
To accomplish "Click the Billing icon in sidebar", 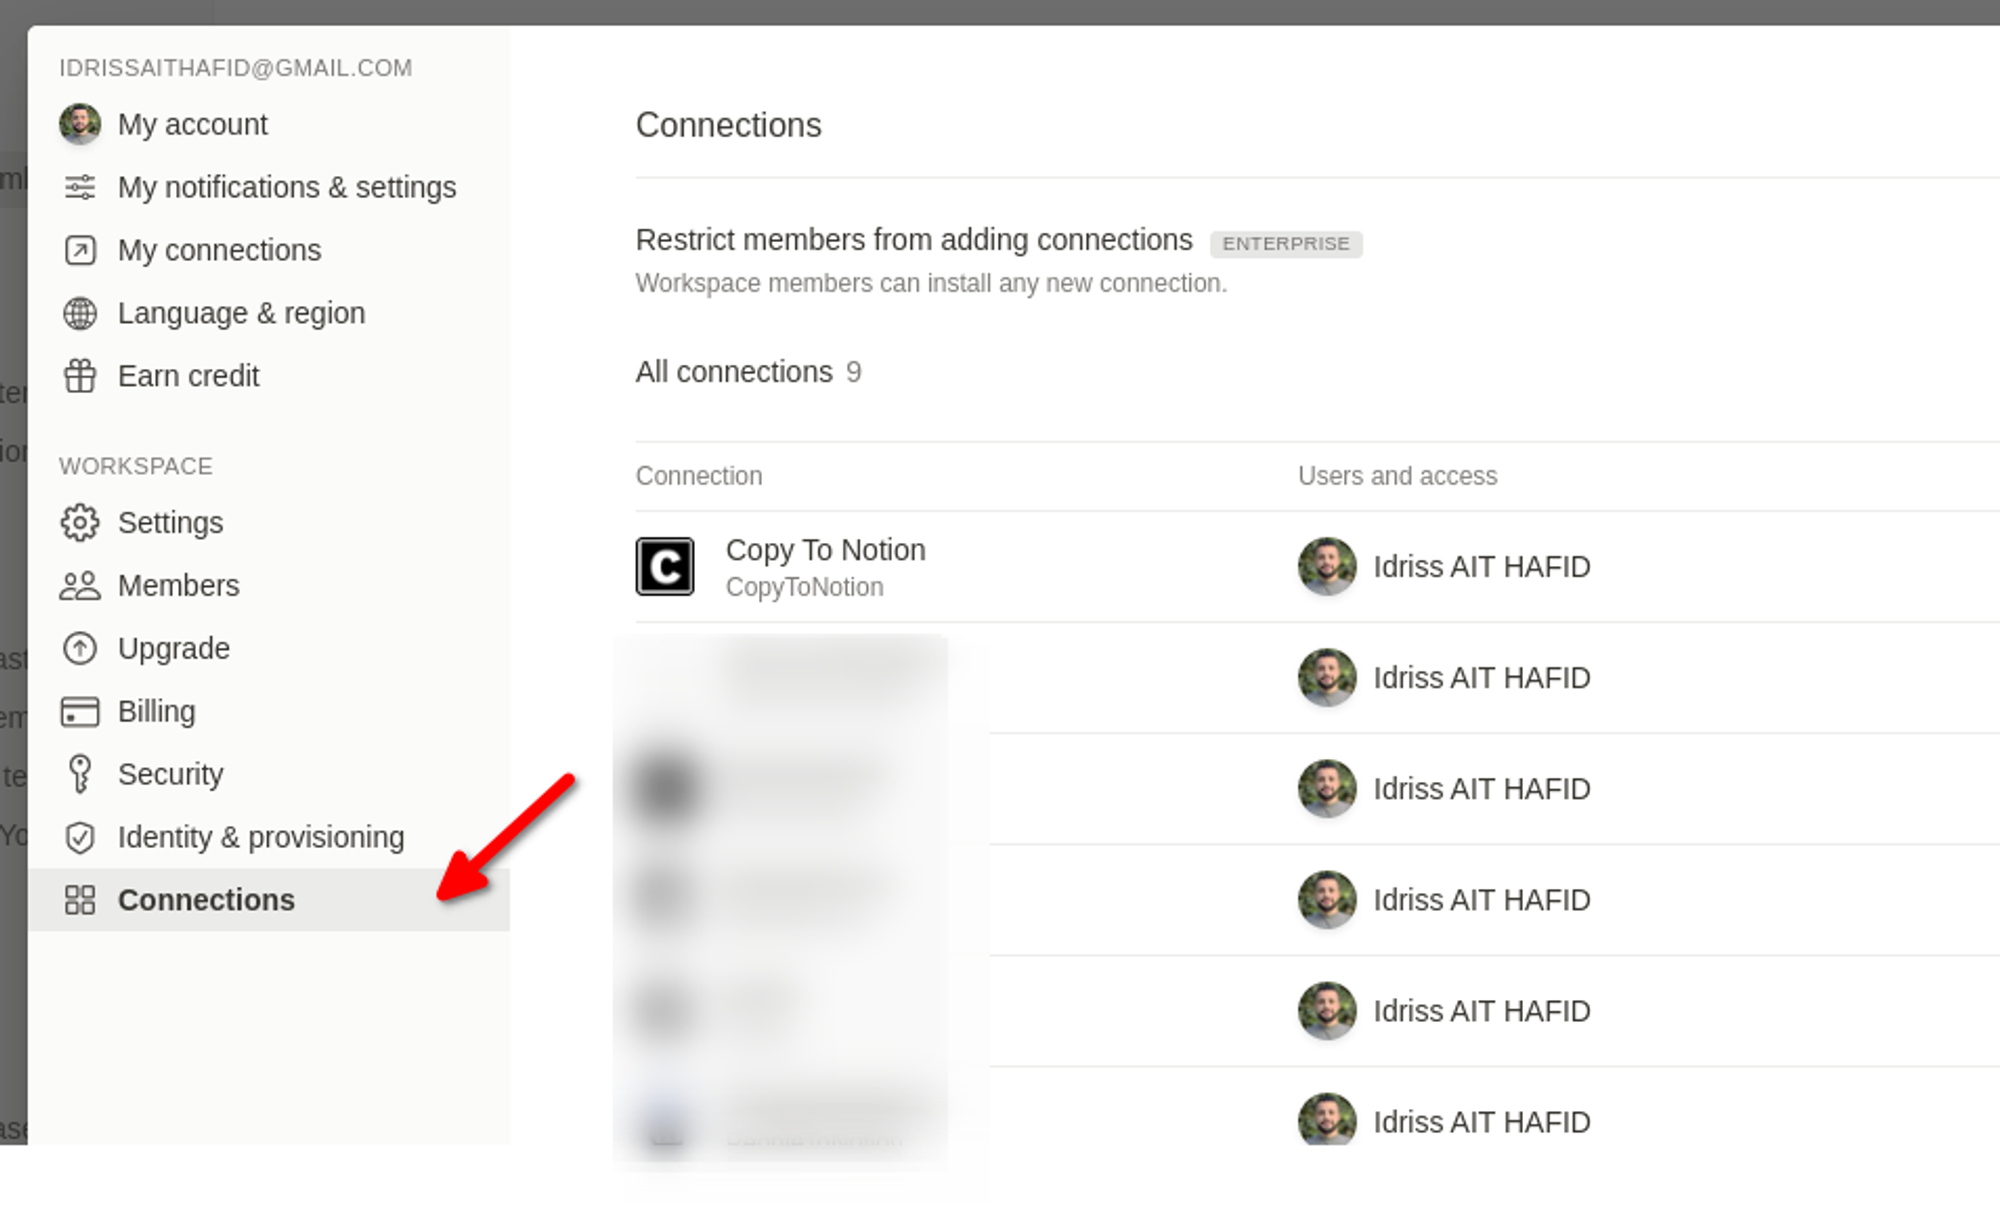I will pyautogui.click(x=81, y=711).
